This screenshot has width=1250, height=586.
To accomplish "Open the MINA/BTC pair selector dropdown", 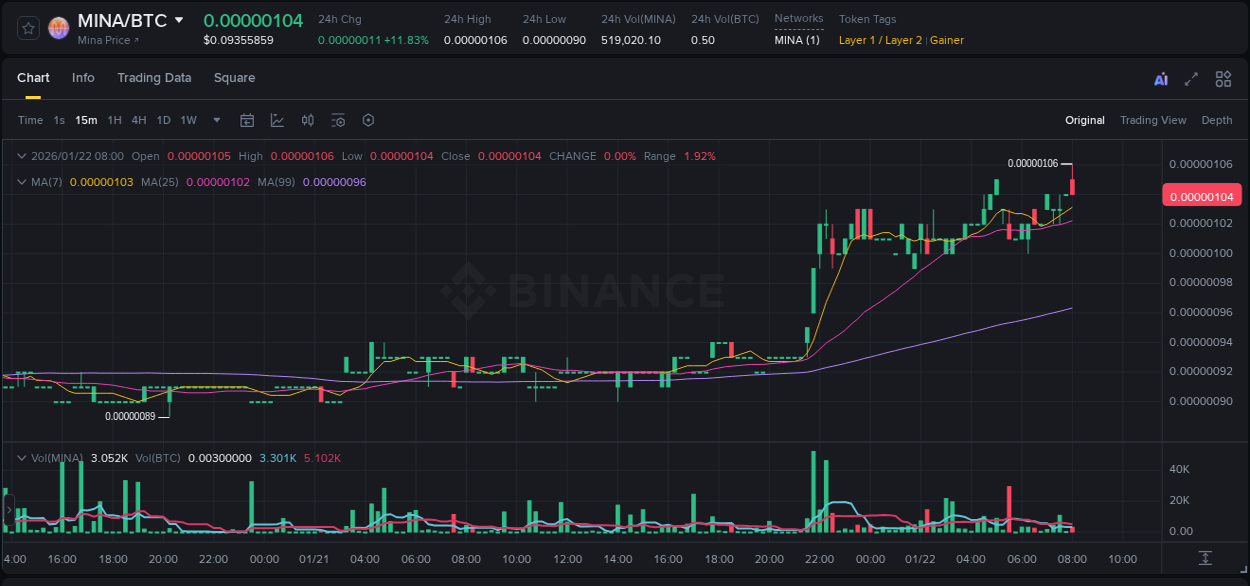I will (180, 19).
